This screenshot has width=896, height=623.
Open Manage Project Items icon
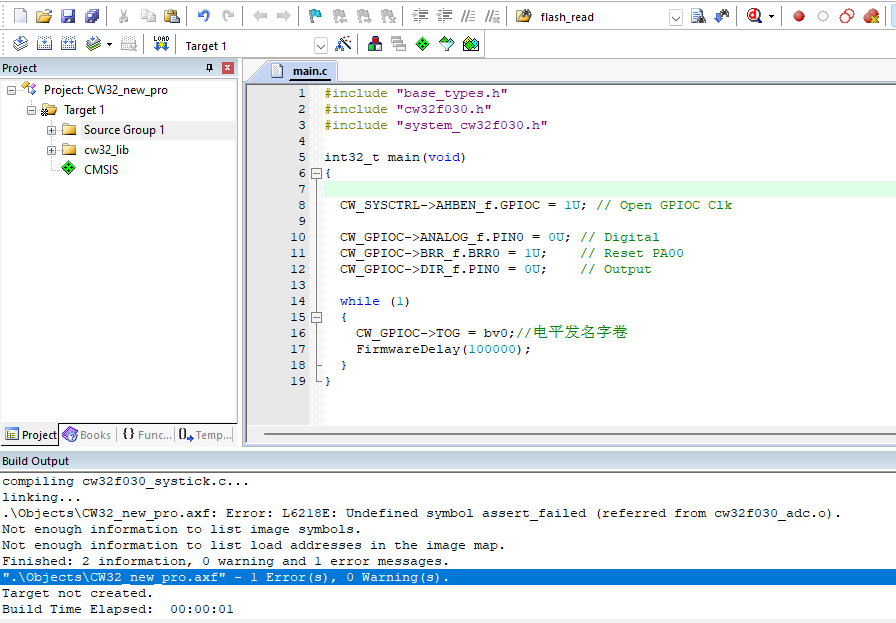375,44
